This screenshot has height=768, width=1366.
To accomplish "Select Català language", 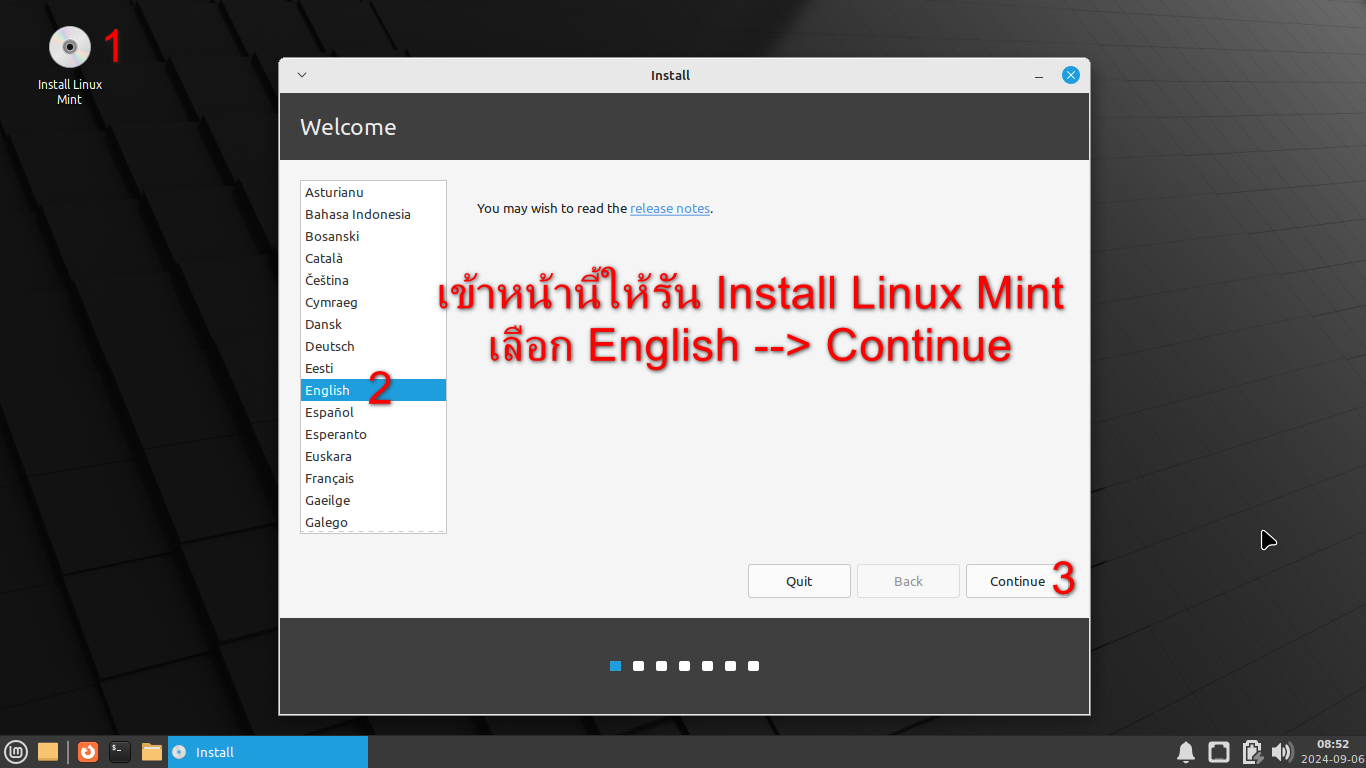I will click(x=373, y=258).
